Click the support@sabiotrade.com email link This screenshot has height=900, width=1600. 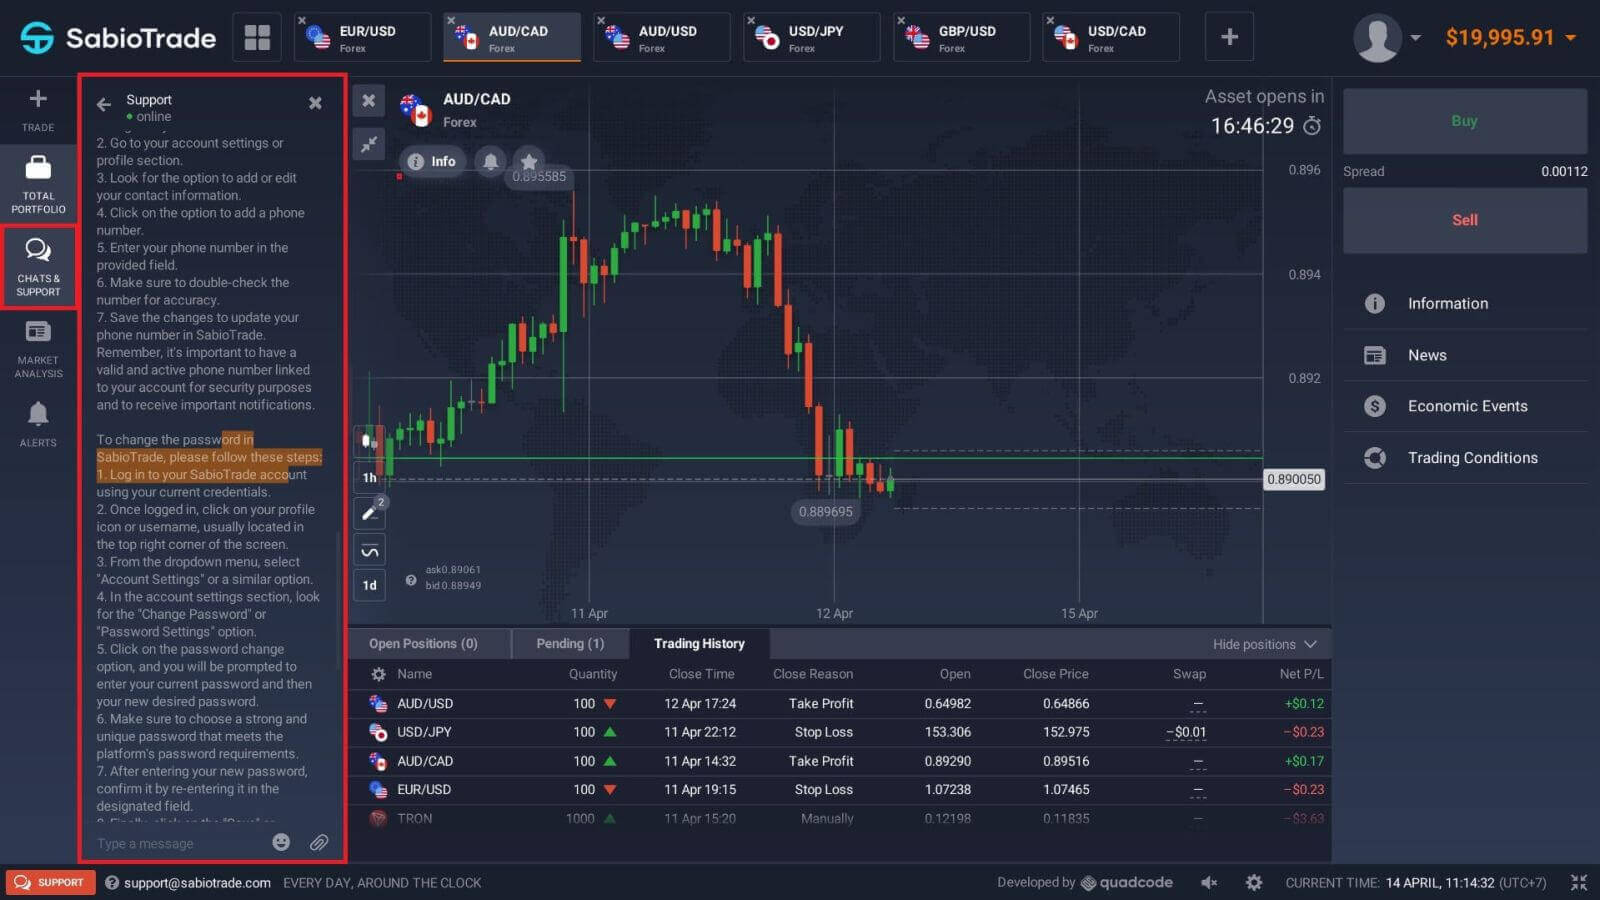pos(197,883)
